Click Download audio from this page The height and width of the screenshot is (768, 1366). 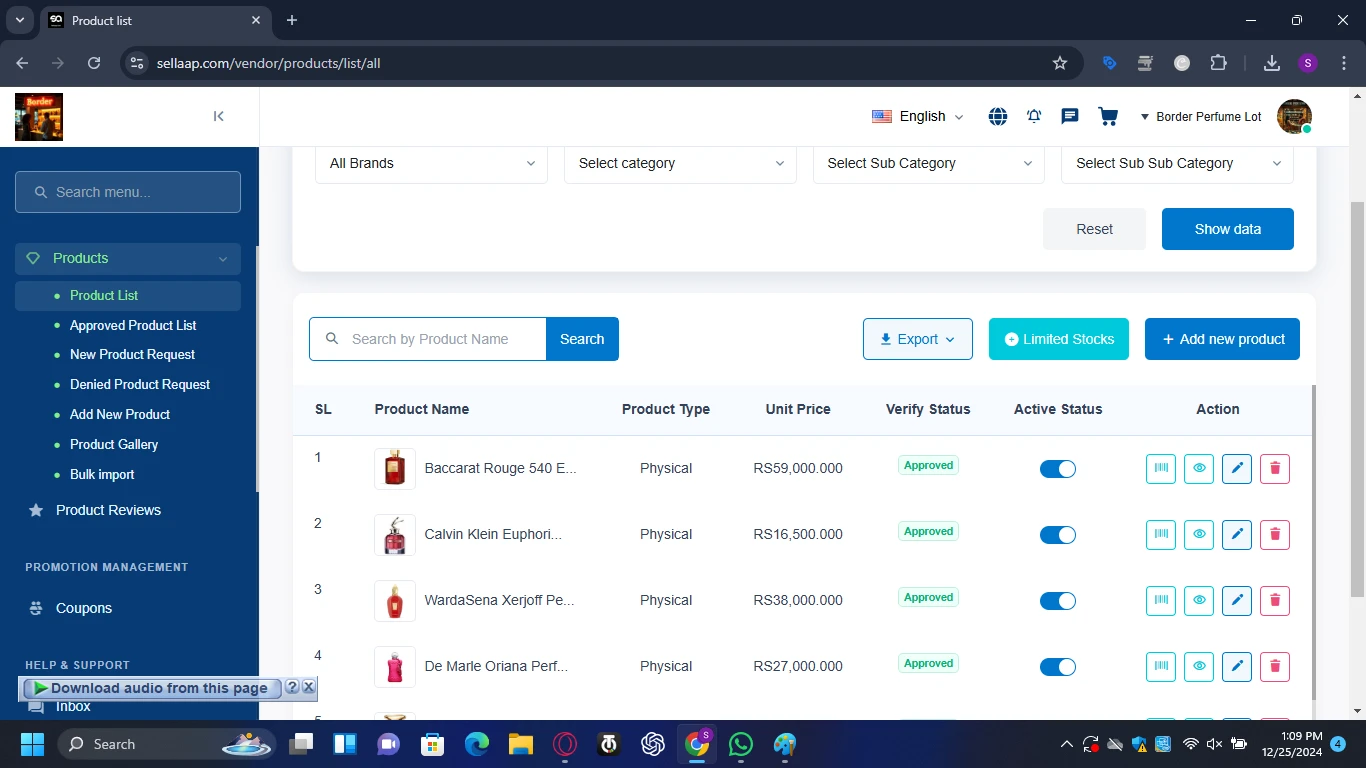coord(152,688)
